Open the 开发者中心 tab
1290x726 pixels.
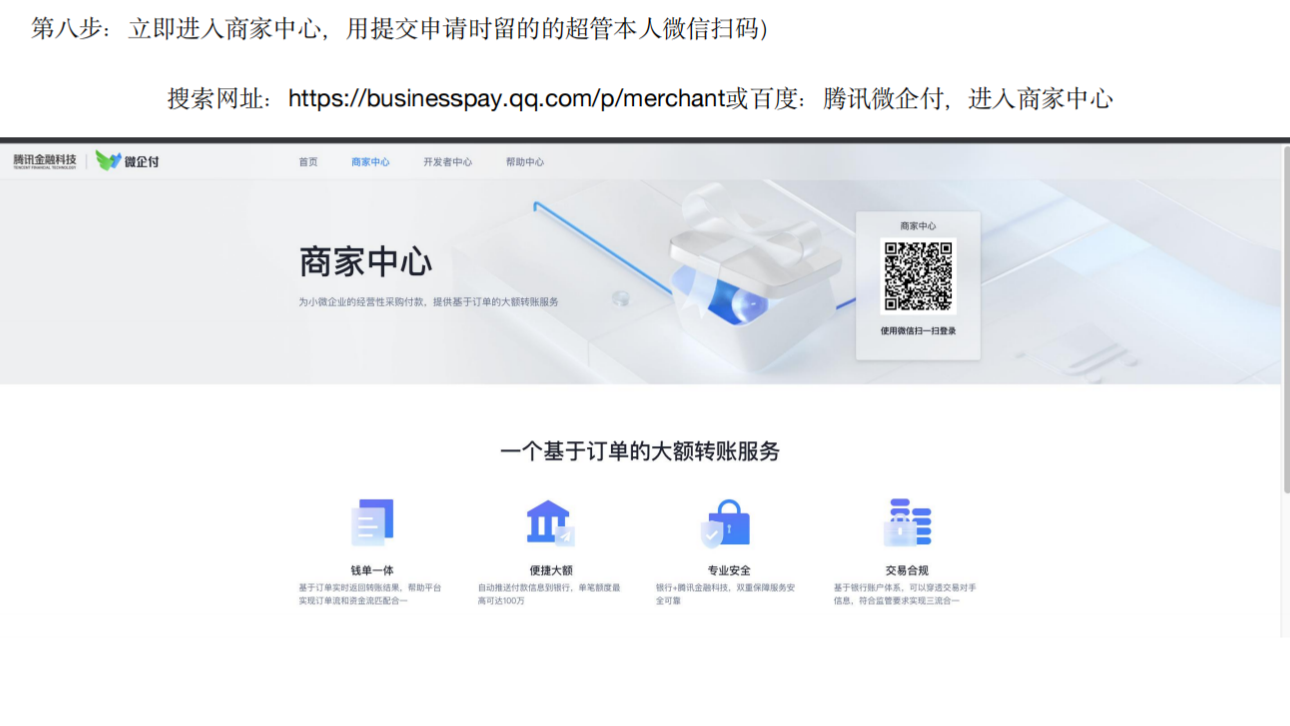447,162
